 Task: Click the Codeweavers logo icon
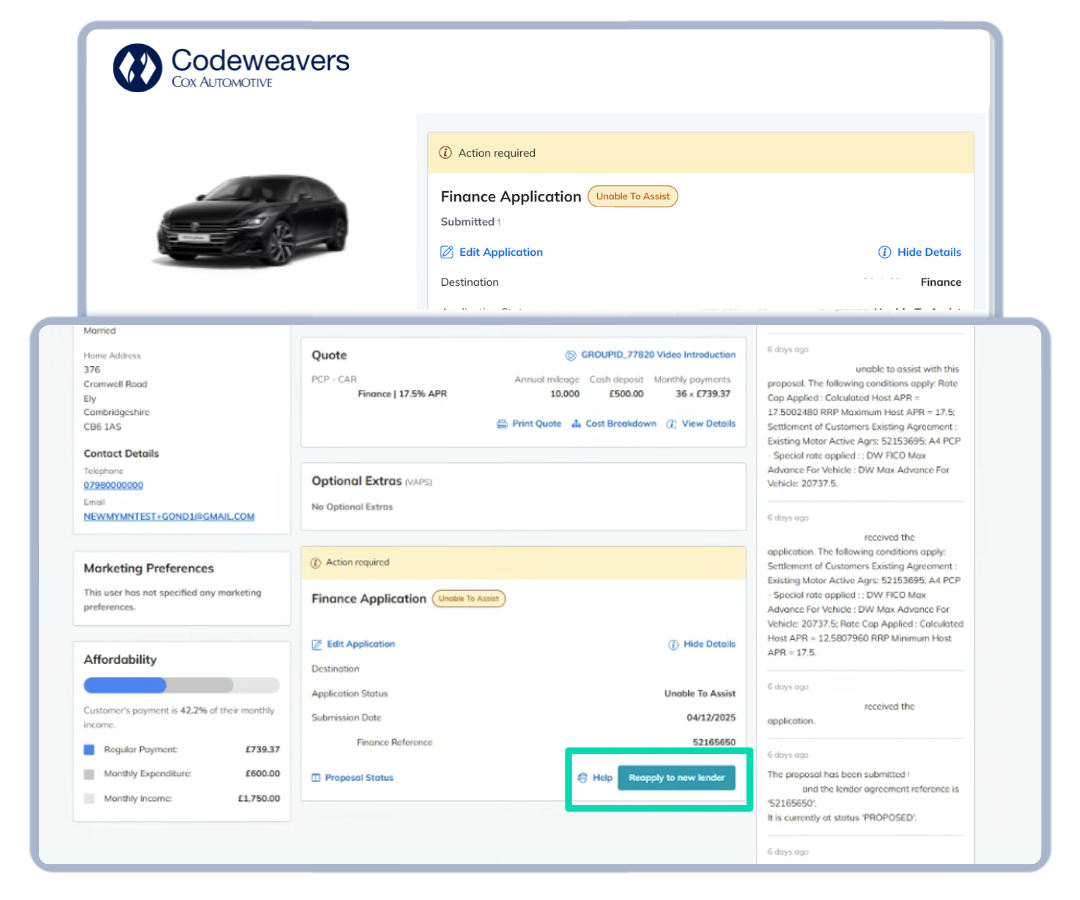pyautogui.click(x=137, y=68)
